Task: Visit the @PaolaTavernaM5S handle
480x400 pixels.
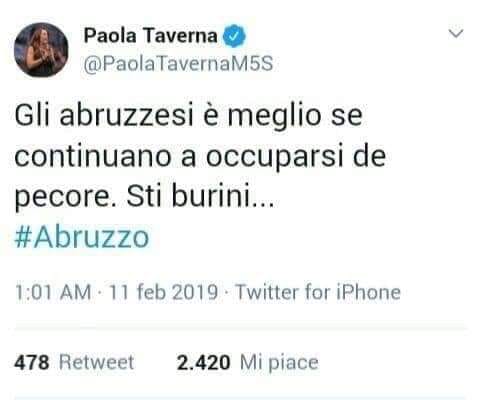Action: pos(178,63)
